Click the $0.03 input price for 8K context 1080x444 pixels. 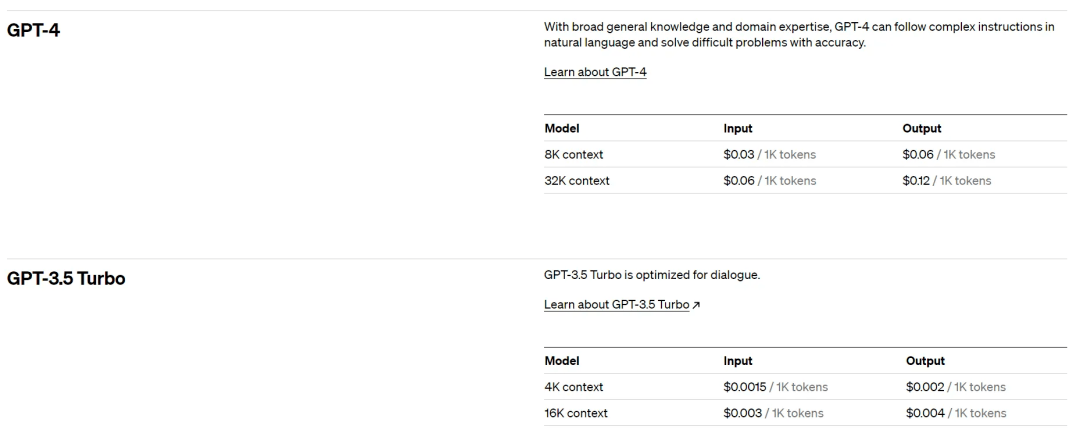click(x=739, y=155)
